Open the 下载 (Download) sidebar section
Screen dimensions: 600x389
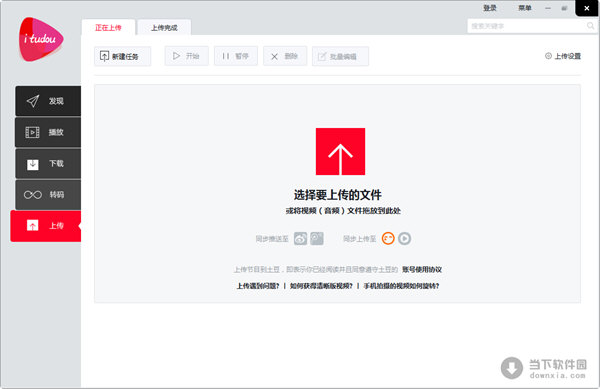[48, 164]
